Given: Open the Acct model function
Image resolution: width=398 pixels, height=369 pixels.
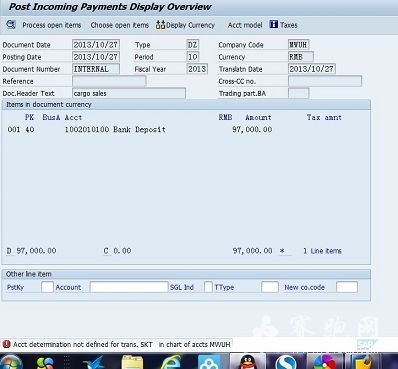Looking at the screenshot, I should pyautogui.click(x=245, y=25).
